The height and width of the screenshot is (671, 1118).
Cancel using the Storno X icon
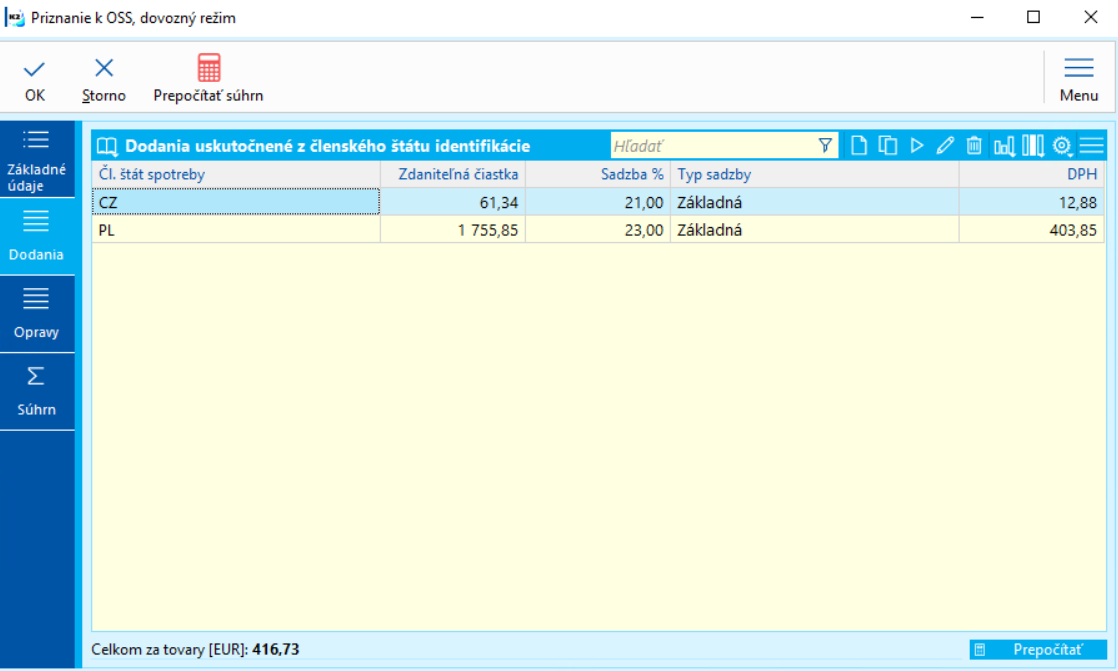click(104, 68)
